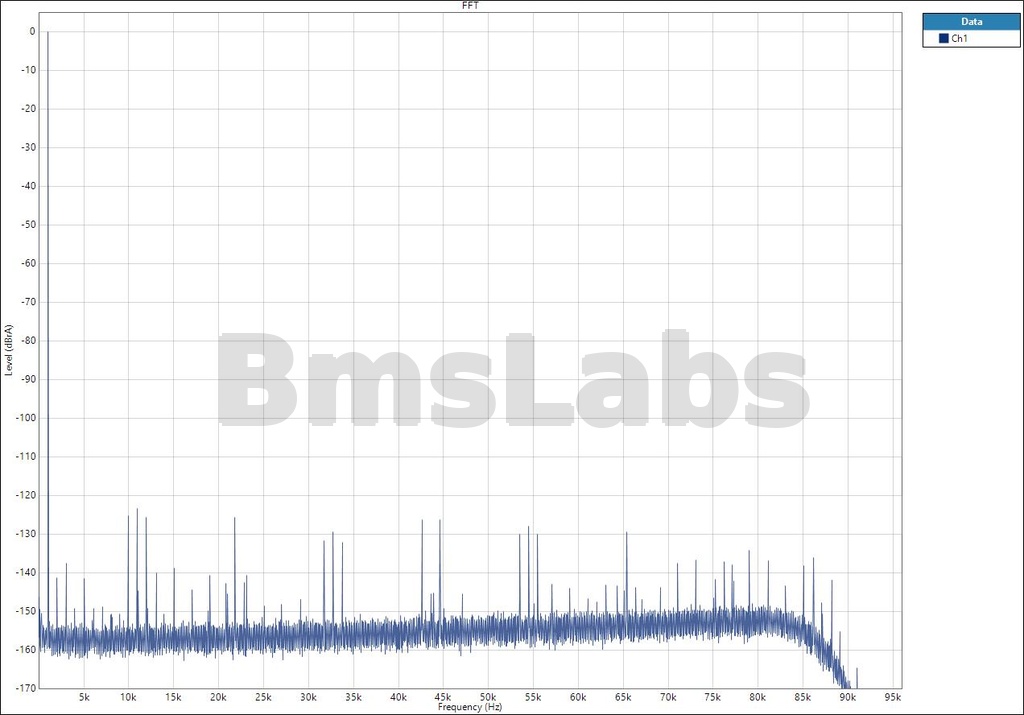The height and width of the screenshot is (715, 1024).
Task: Click the -170 level axis tick label
Action: pos(26,688)
